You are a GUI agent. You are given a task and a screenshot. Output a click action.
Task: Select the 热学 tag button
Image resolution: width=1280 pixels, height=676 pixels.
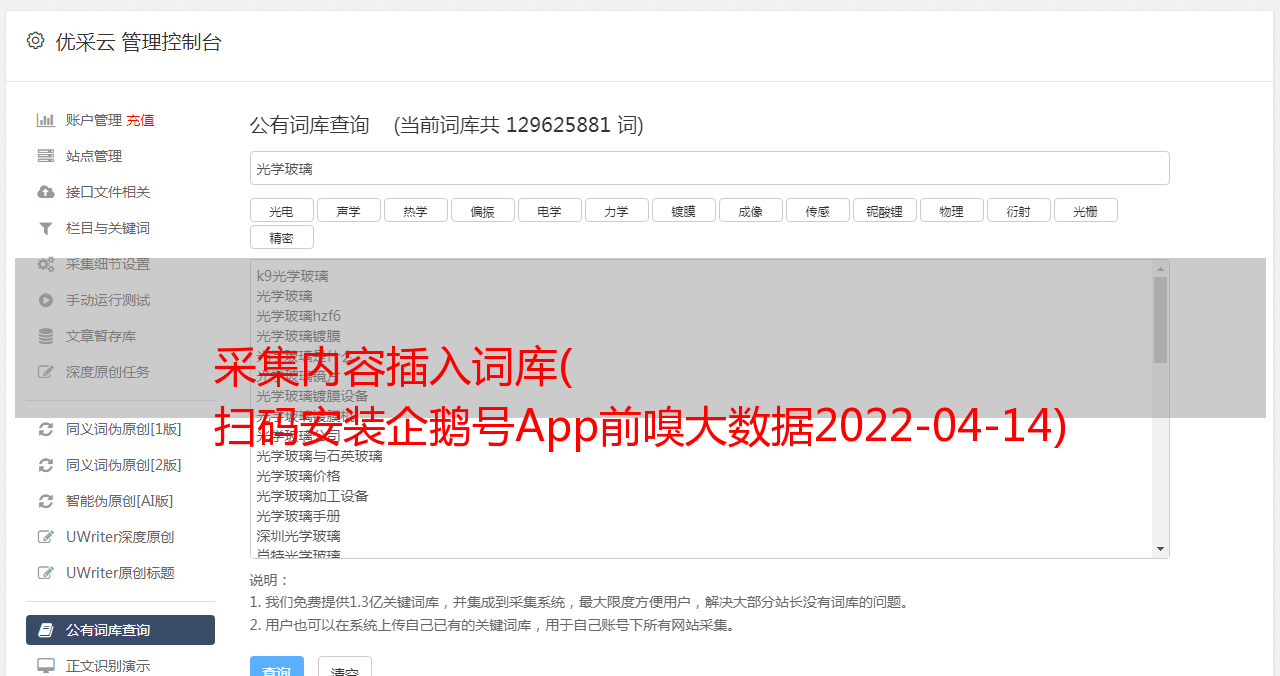tap(415, 210)
